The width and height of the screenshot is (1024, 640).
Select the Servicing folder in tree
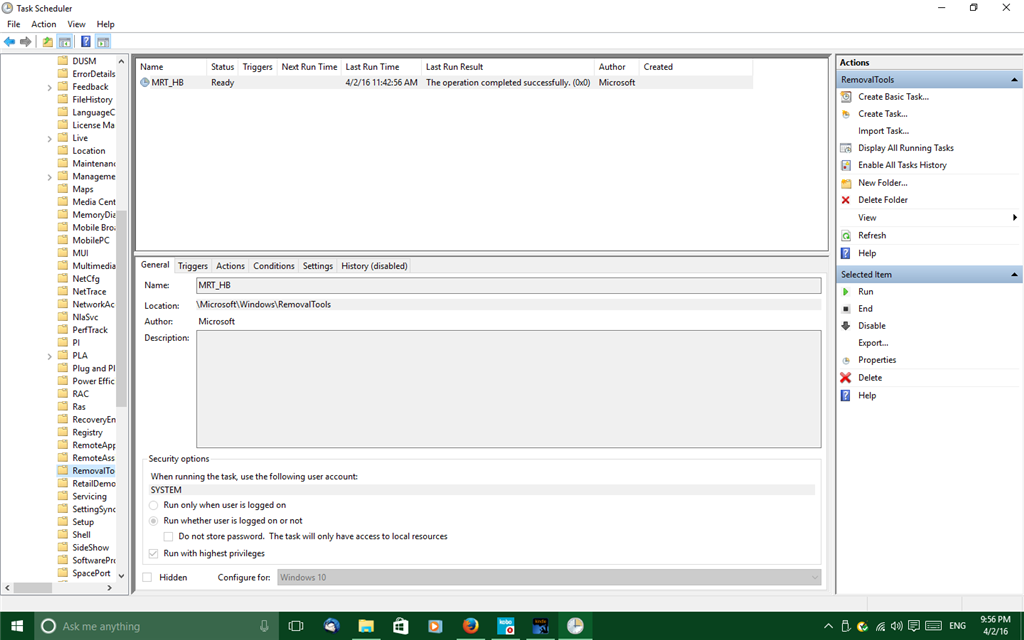[89, 496]
